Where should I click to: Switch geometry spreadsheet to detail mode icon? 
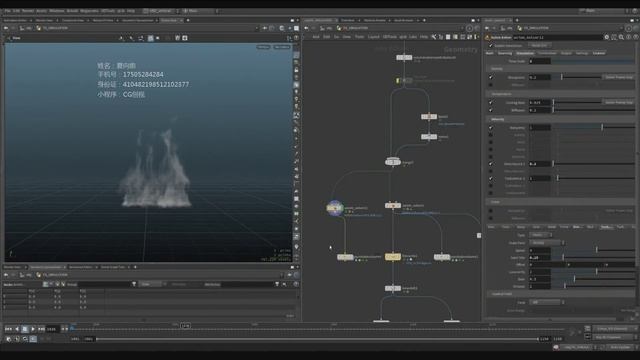click(x=63, y=284)
